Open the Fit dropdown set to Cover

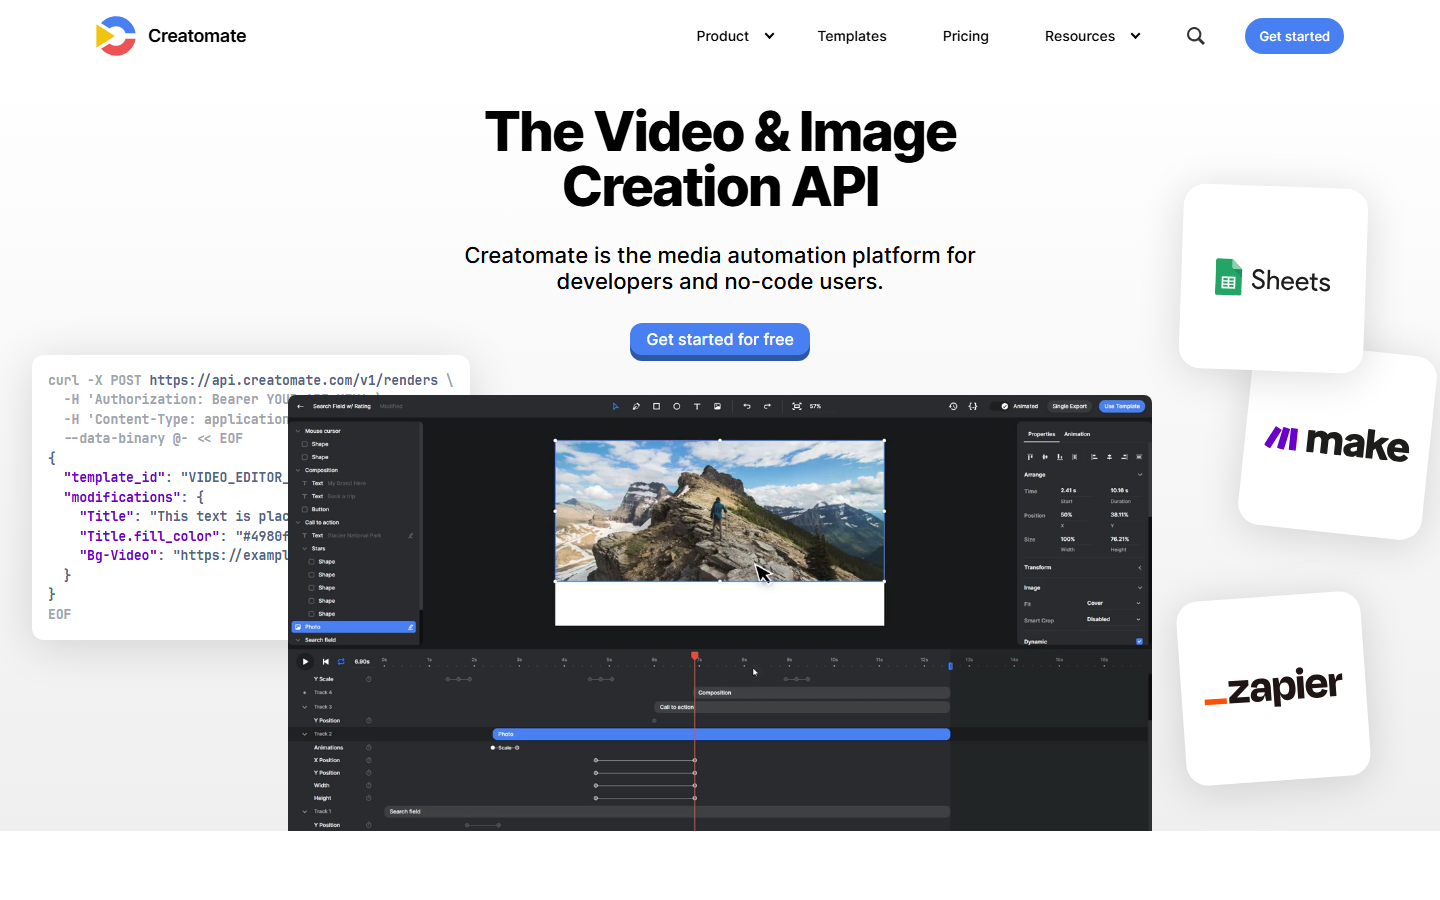(x=1113, y=603)
